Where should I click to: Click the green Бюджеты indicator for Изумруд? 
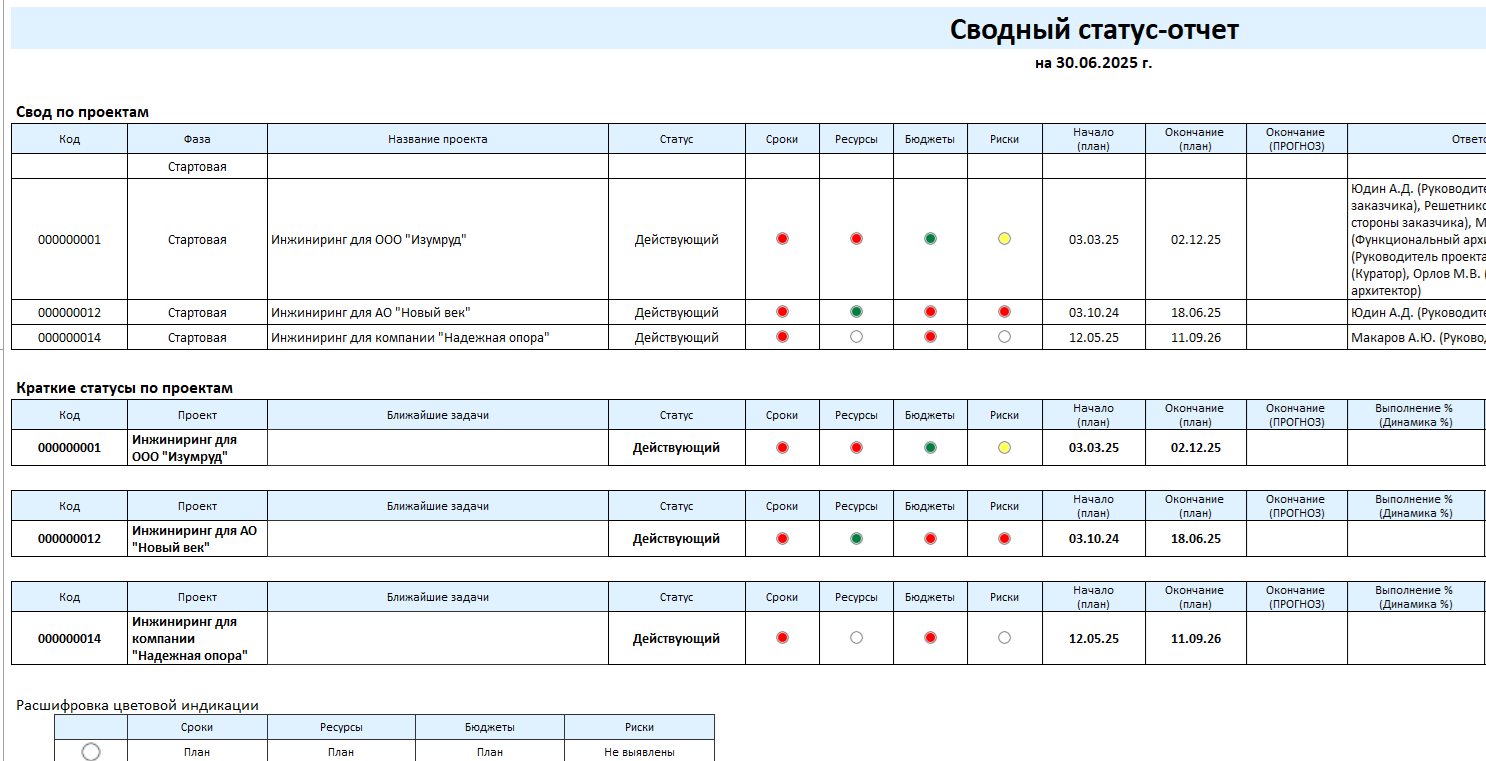click(x=930, y=239)
